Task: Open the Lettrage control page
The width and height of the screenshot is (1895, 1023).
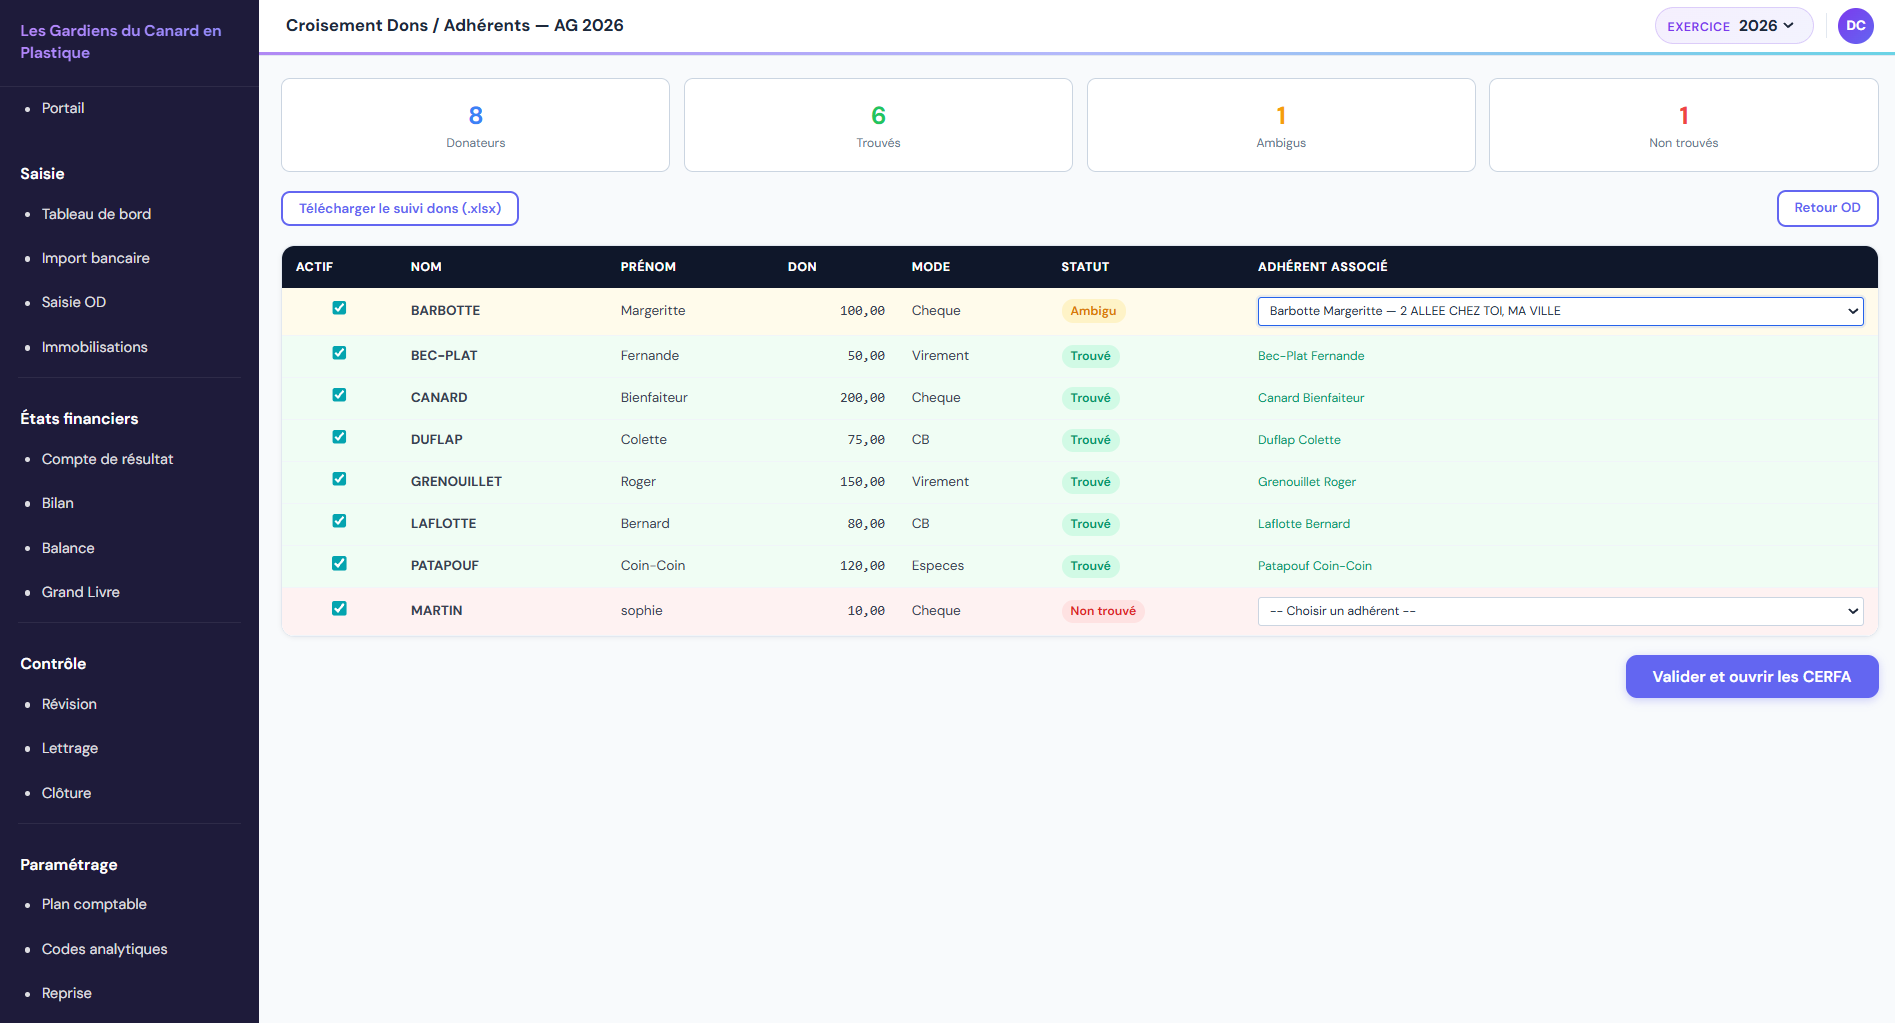Action: pyautogui.click(x=69, y=748)
